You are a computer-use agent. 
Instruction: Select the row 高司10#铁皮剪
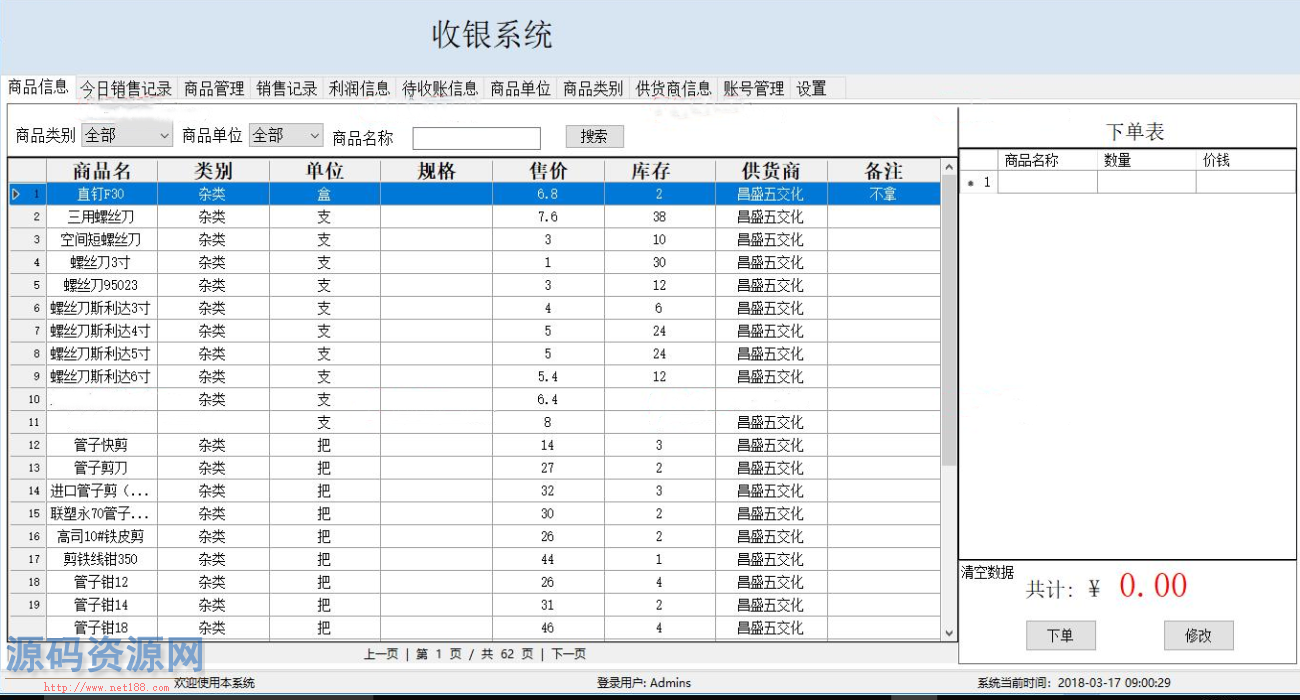coord(475,536)
